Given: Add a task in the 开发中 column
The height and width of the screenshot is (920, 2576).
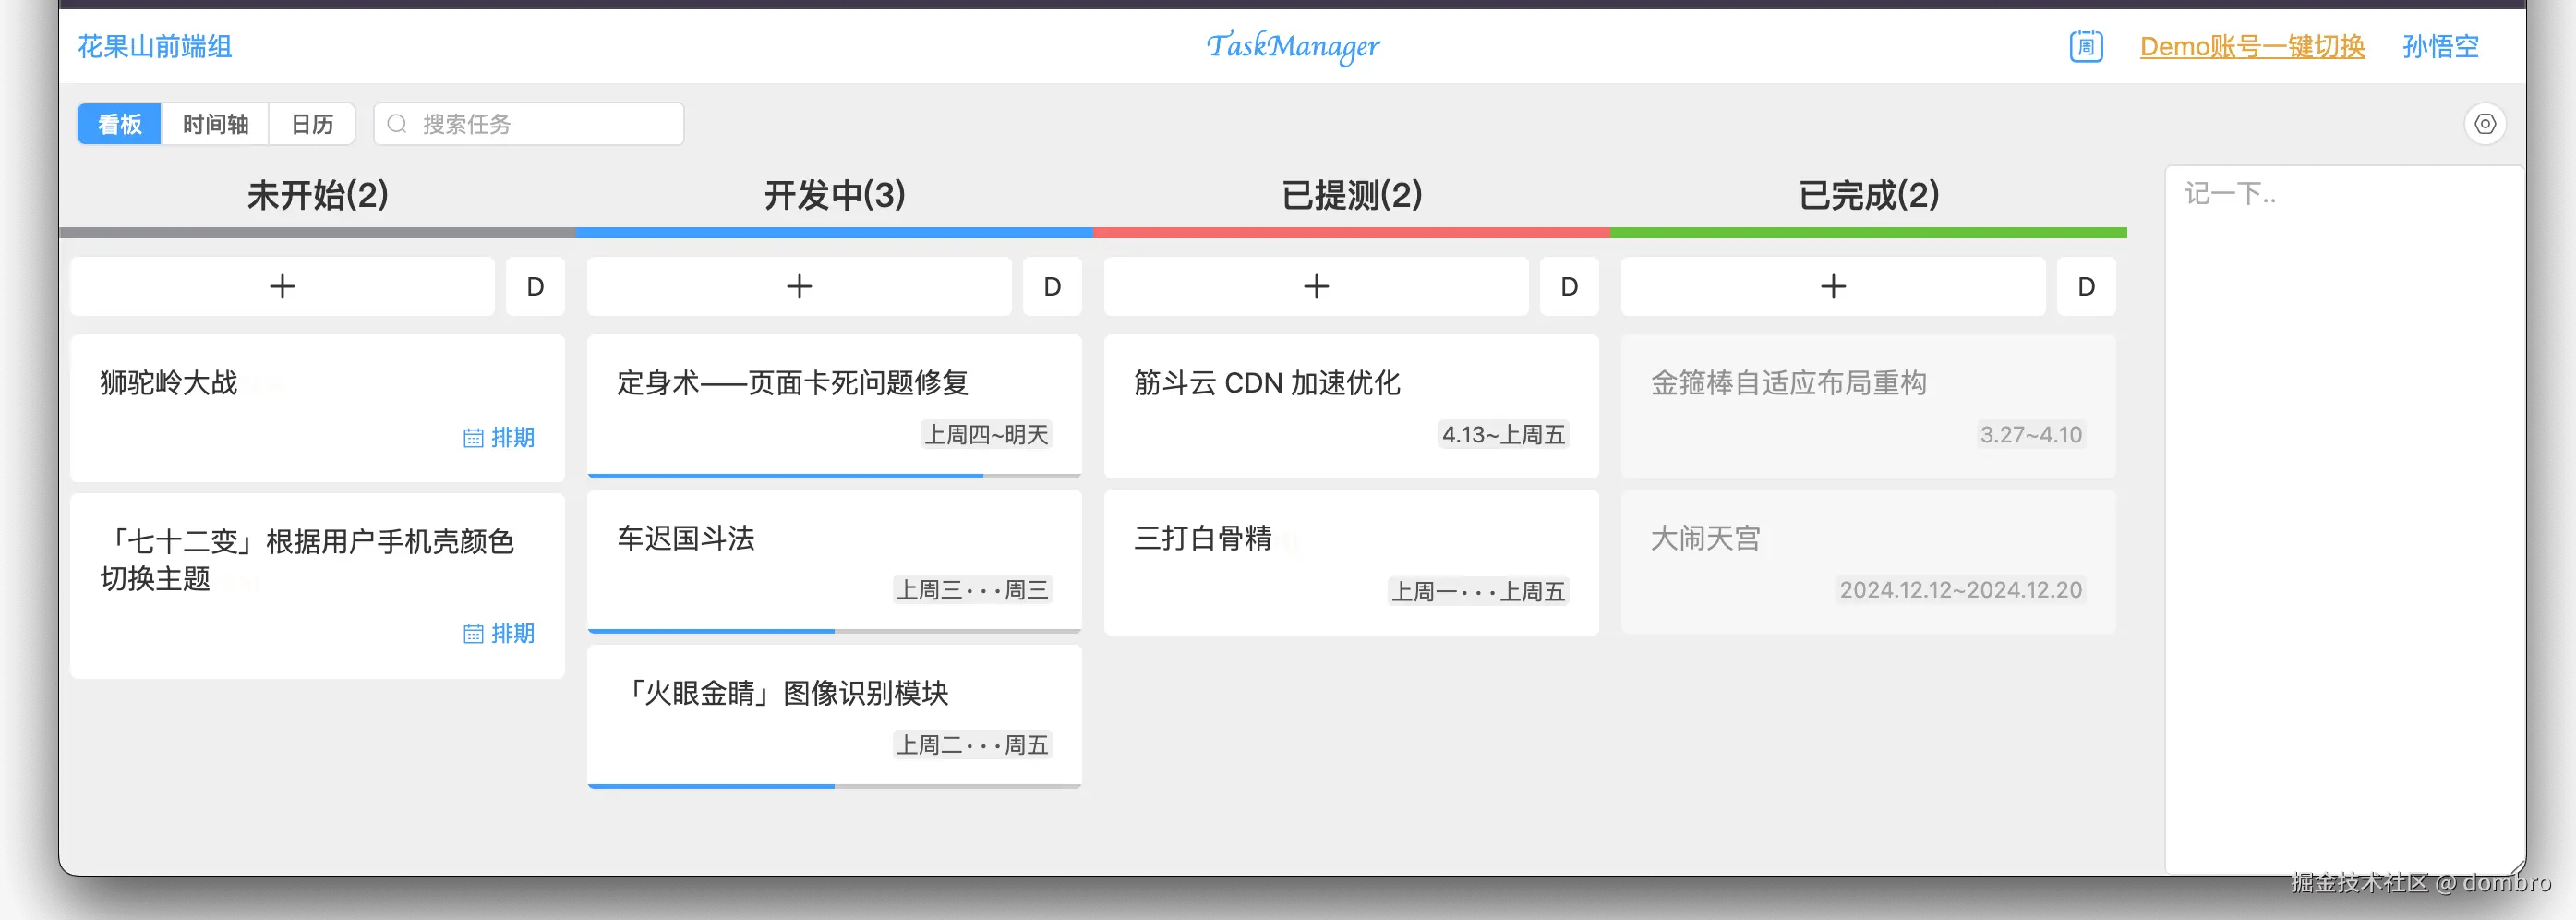Looking at the screenshot, I should 799,287.
